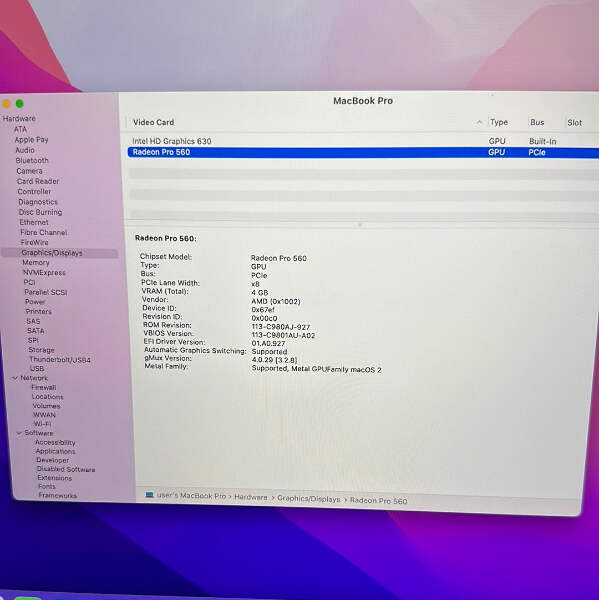The width and height of the screenshot is (599, 600).
Task: Click the laptop icon in path bar
Action: (x=150, y=495)
